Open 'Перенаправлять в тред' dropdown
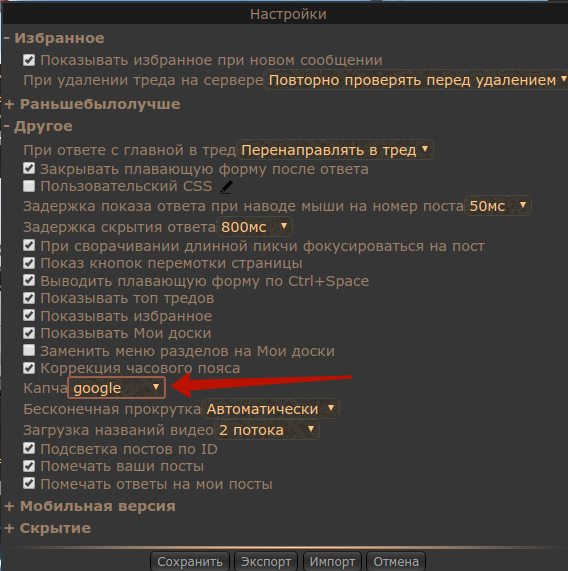This screenshot has width=568, height=571. (335, 150)
